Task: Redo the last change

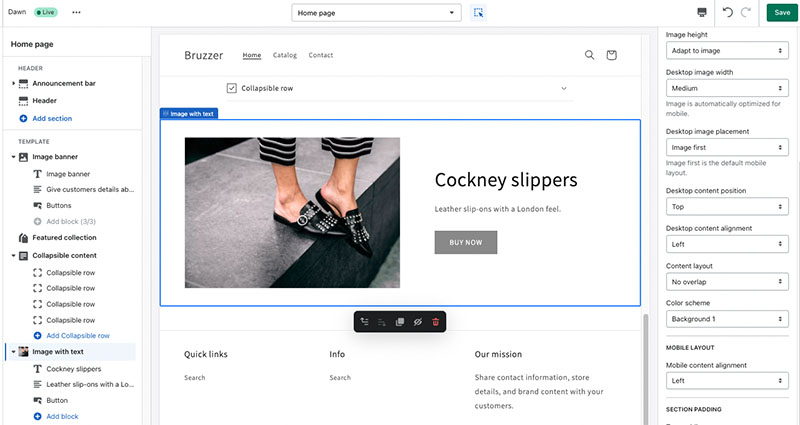Action: pyautogui.click(x=745, y=13)
